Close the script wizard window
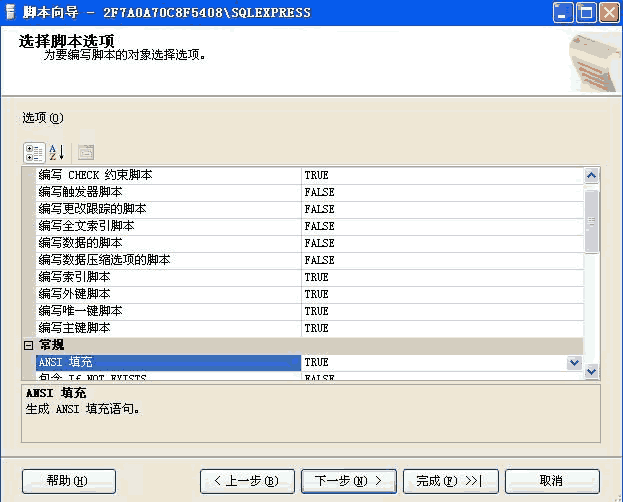Screen dimensions: 623x502 609,12
